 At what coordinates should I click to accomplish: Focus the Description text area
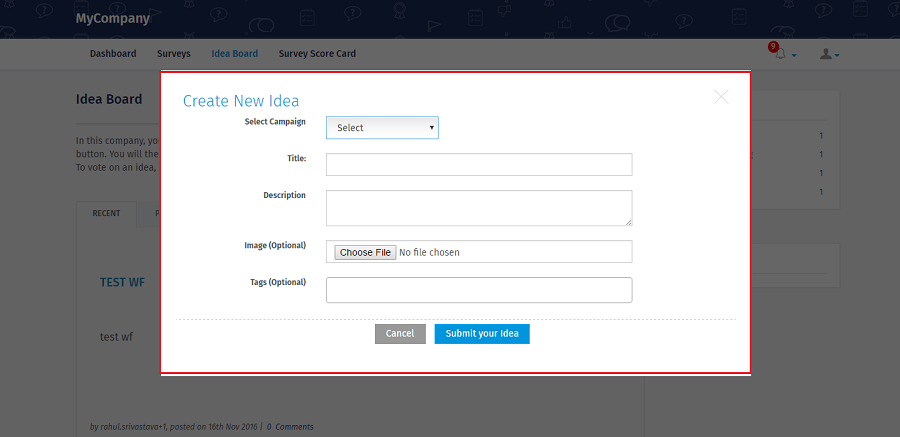pyautogui.click(x=479, y=208)
